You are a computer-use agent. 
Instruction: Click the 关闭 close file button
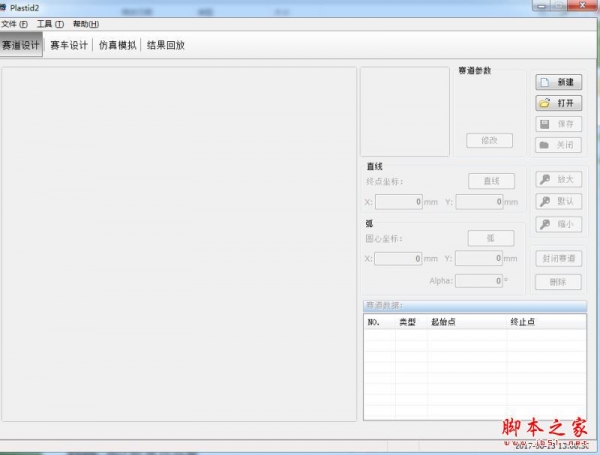click(x=558, y=145)
